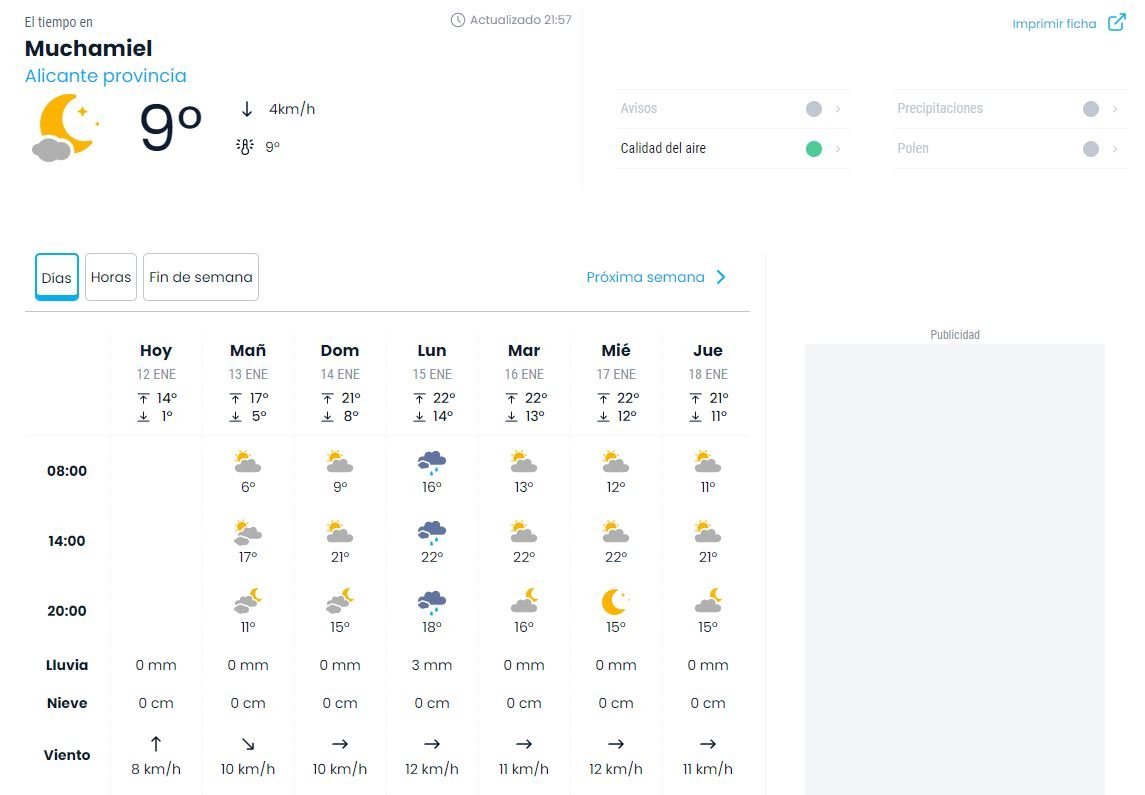
Task: Click Lun wind direction right arrow
Action: click(x=432, y=744)
